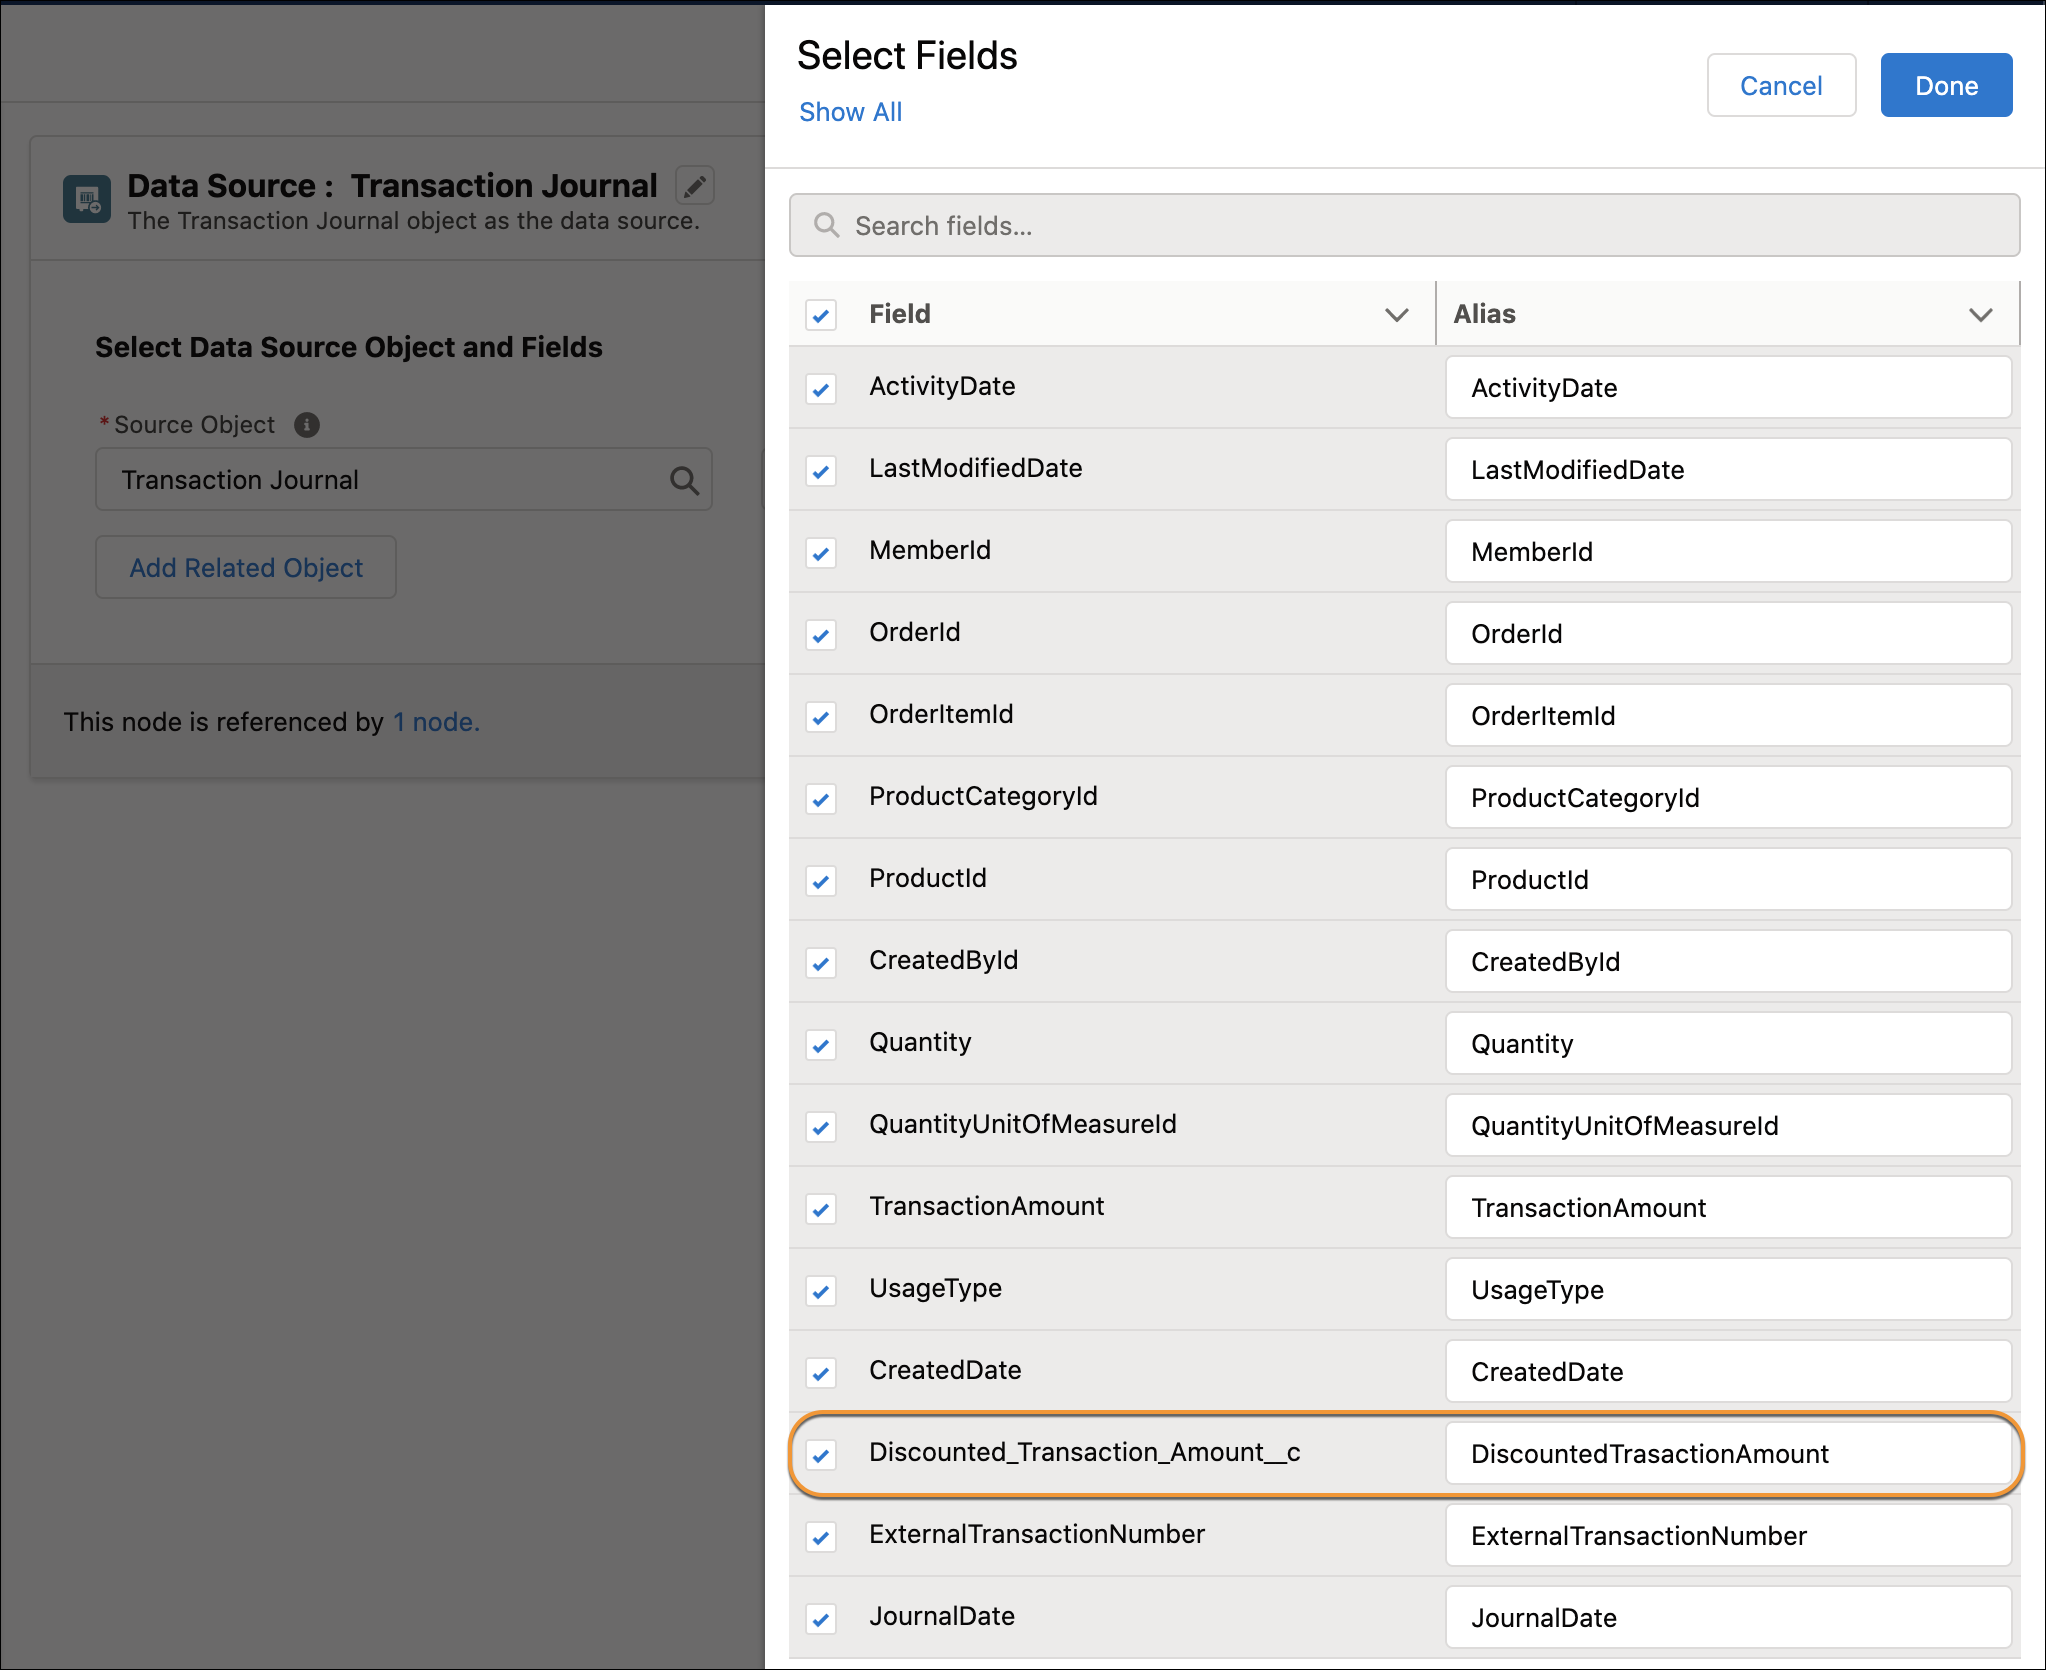Click the Data Source node icon
The image size is (2046, 1670).
[86, 198]
